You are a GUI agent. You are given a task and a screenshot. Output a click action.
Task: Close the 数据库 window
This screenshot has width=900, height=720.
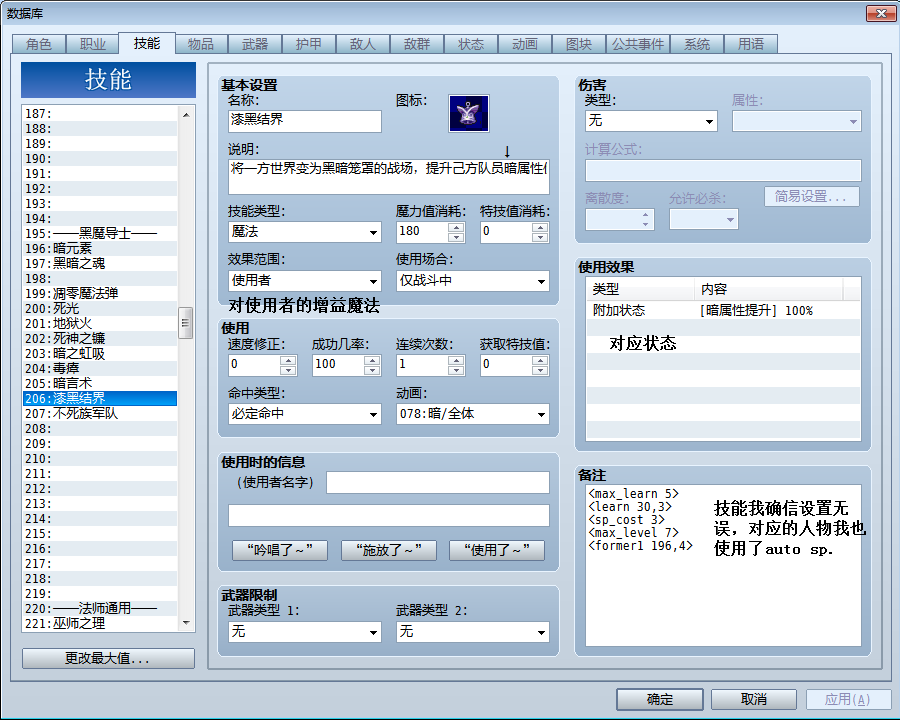point(881,13)
